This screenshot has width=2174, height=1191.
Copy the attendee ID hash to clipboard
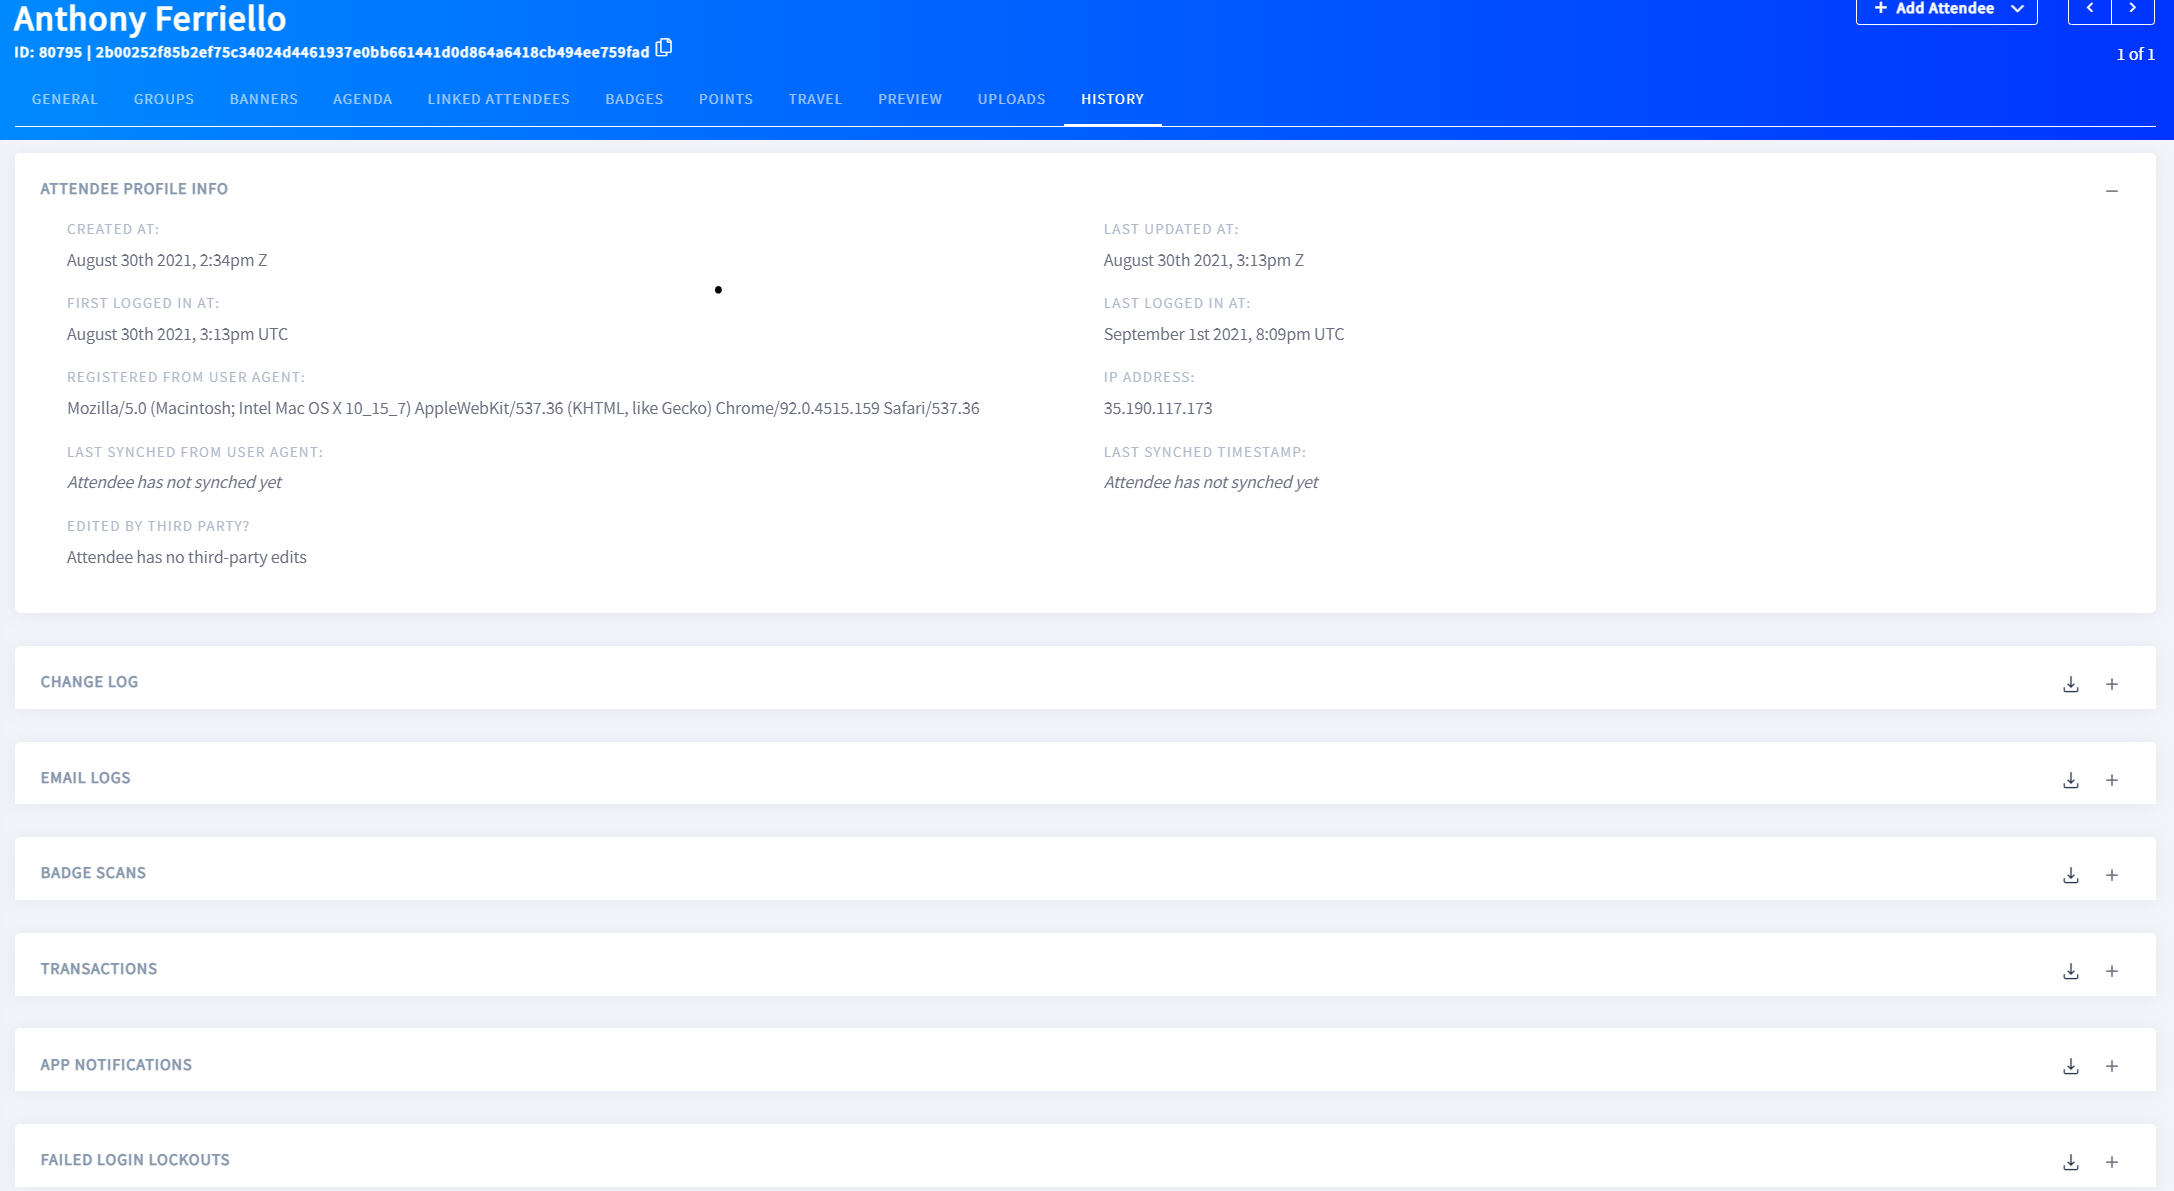pos(664,48)
